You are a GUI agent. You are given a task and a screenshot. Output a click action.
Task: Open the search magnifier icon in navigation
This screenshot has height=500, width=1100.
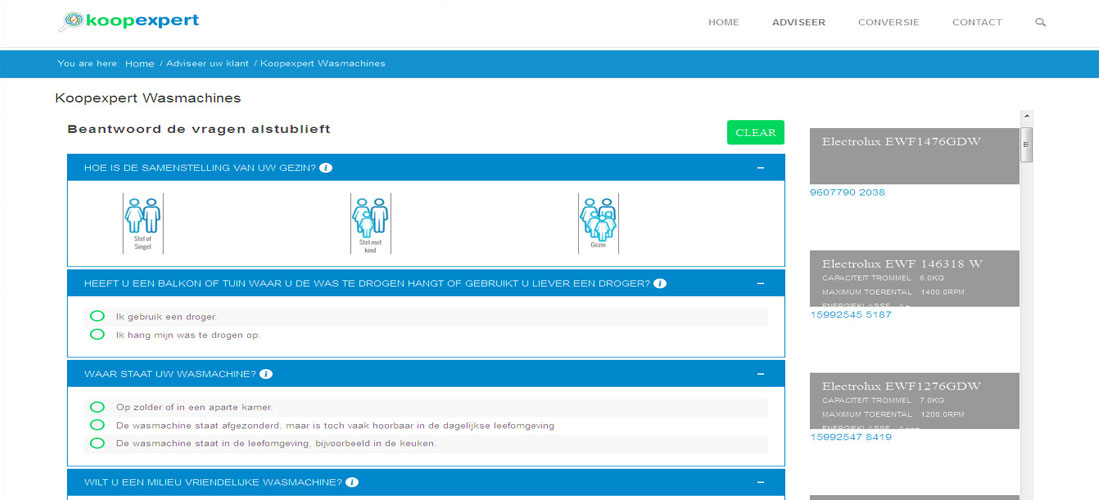tap(1040, 22)
